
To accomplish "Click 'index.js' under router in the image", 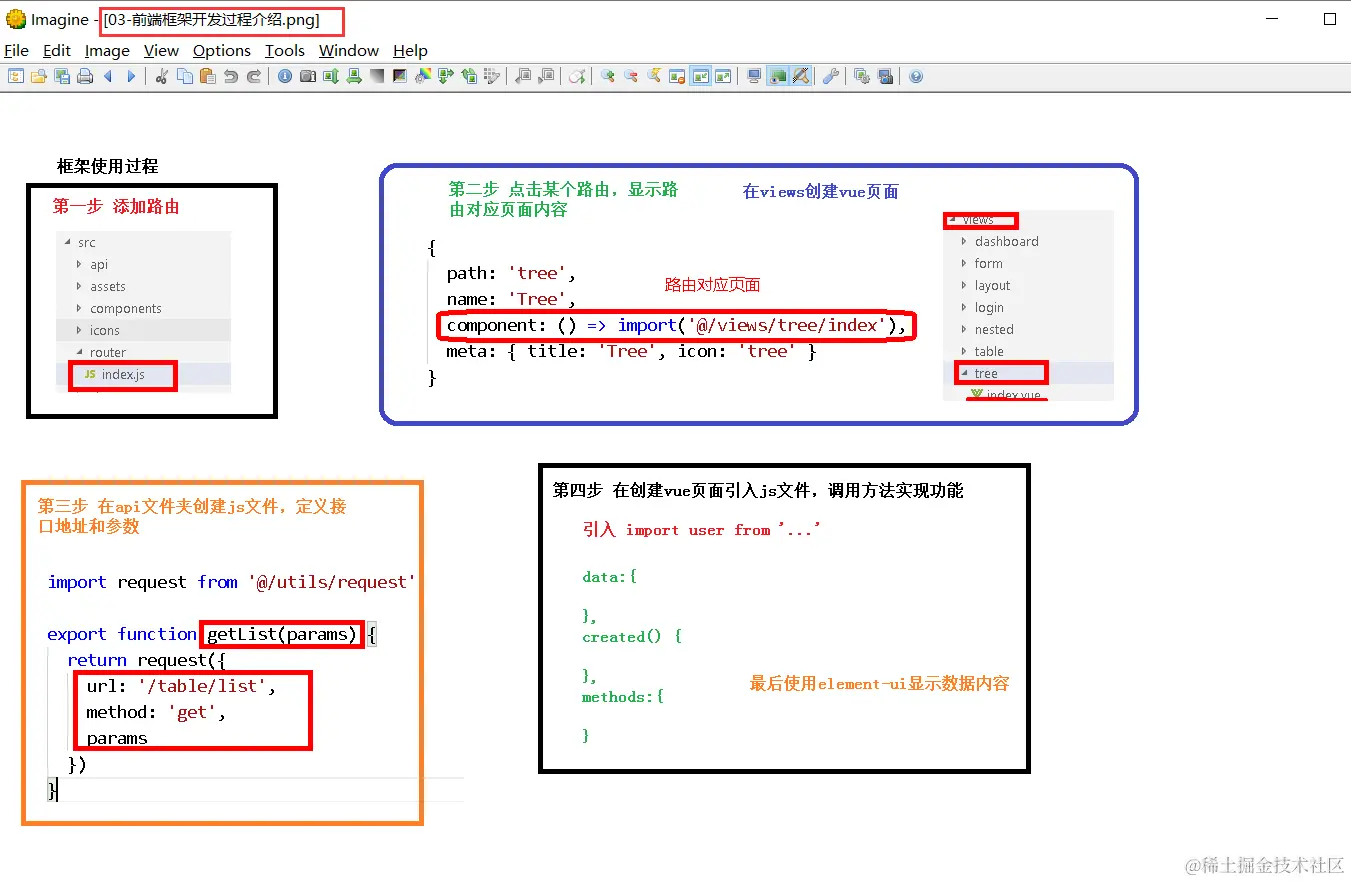I will [123, 375].
